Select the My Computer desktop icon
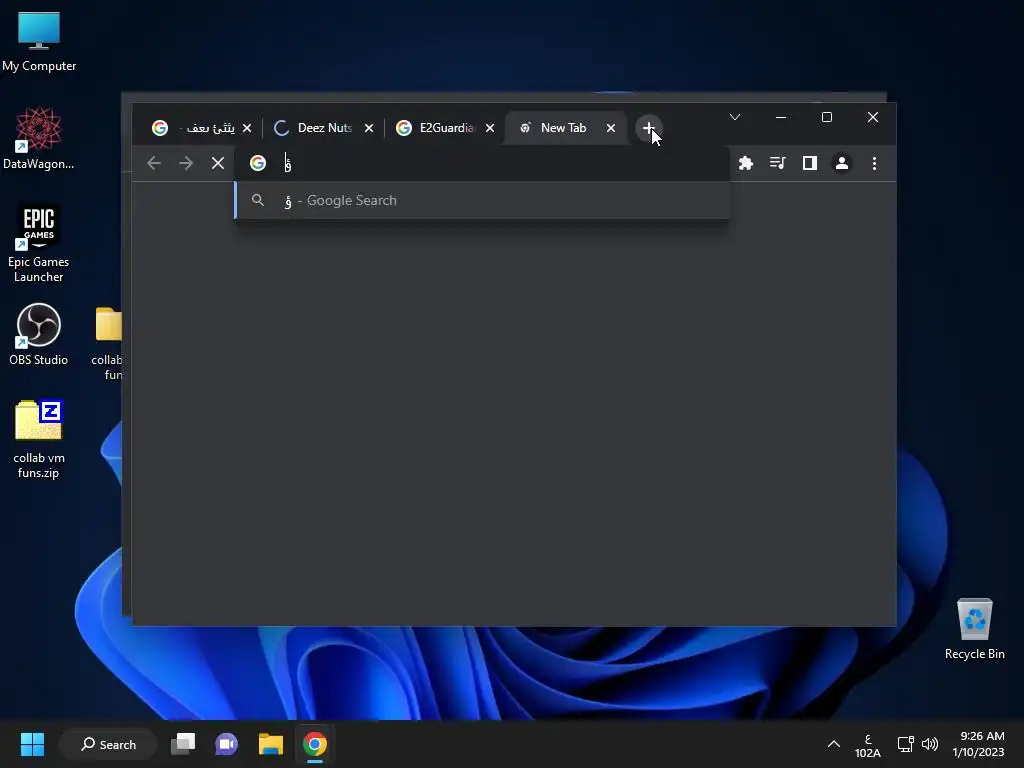 click(39, 42)
